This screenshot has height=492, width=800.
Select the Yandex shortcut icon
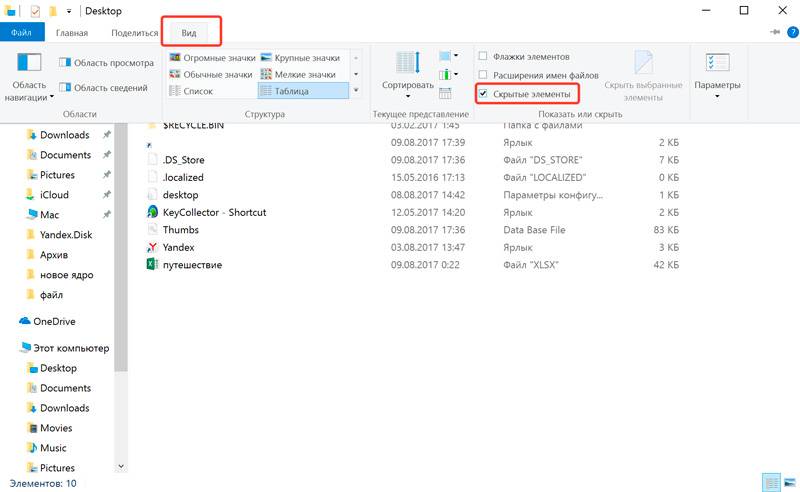tap(152, 247)
